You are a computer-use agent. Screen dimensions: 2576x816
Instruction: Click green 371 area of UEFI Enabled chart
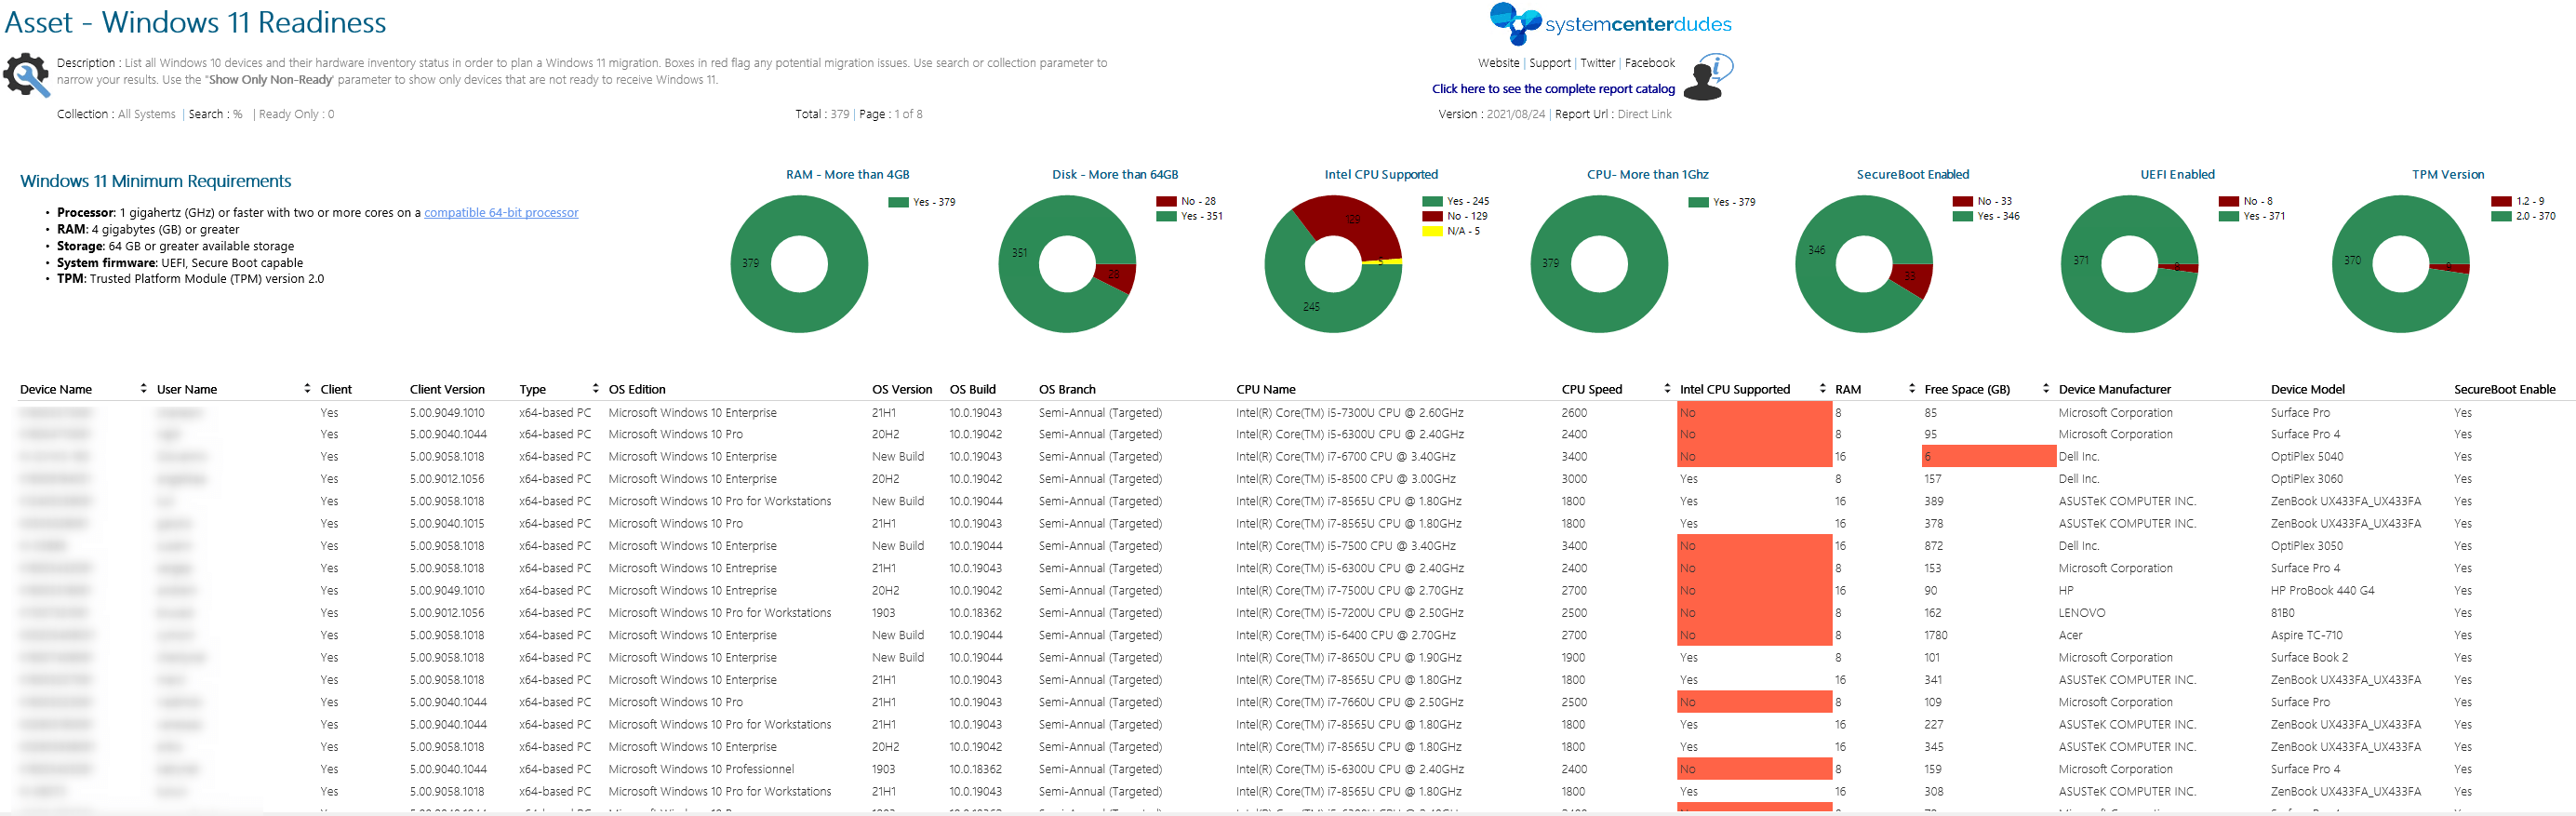pyautogui.click(x=2082, y=262)
